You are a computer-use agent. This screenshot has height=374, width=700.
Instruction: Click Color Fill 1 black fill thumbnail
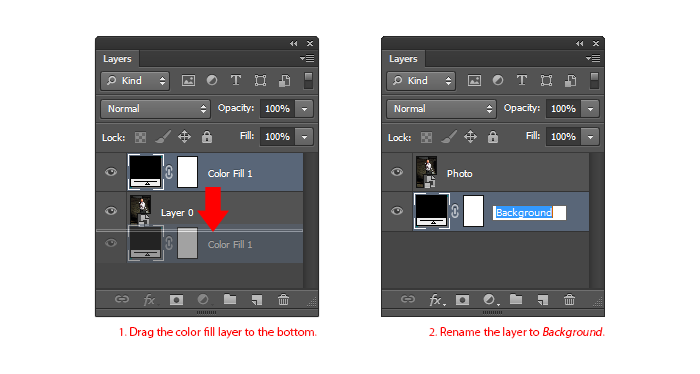[146, 172]
